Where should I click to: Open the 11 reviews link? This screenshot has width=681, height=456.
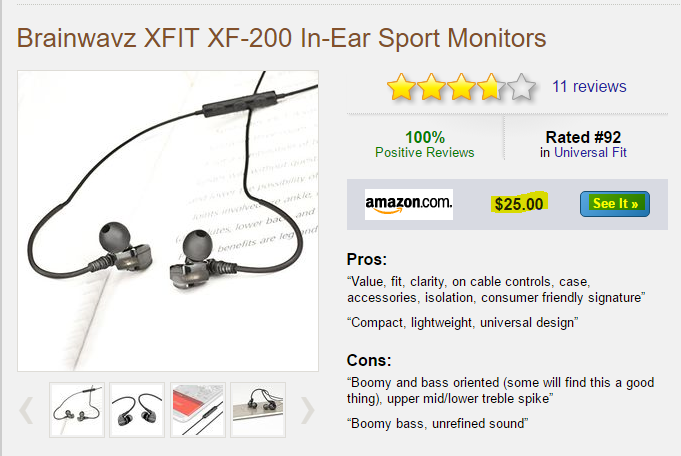589,86
